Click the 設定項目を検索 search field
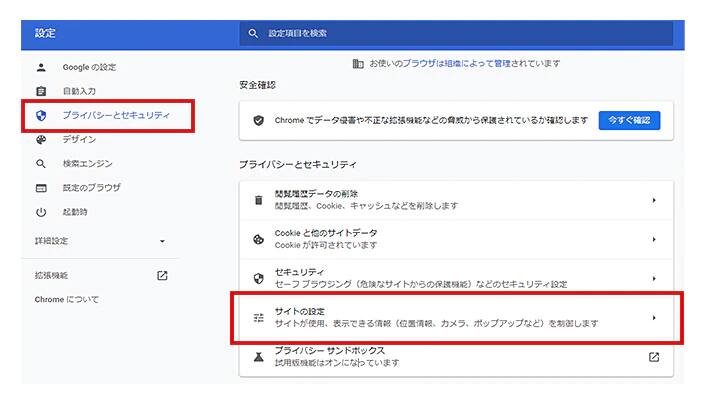The height and width of the screenshot is (408, 706). 460,34
